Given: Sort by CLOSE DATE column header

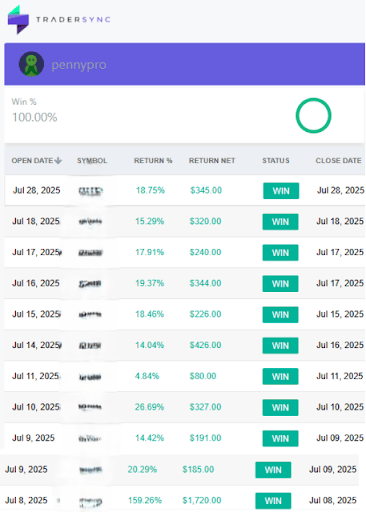Looking at the screenshot, I should point(338,161).
